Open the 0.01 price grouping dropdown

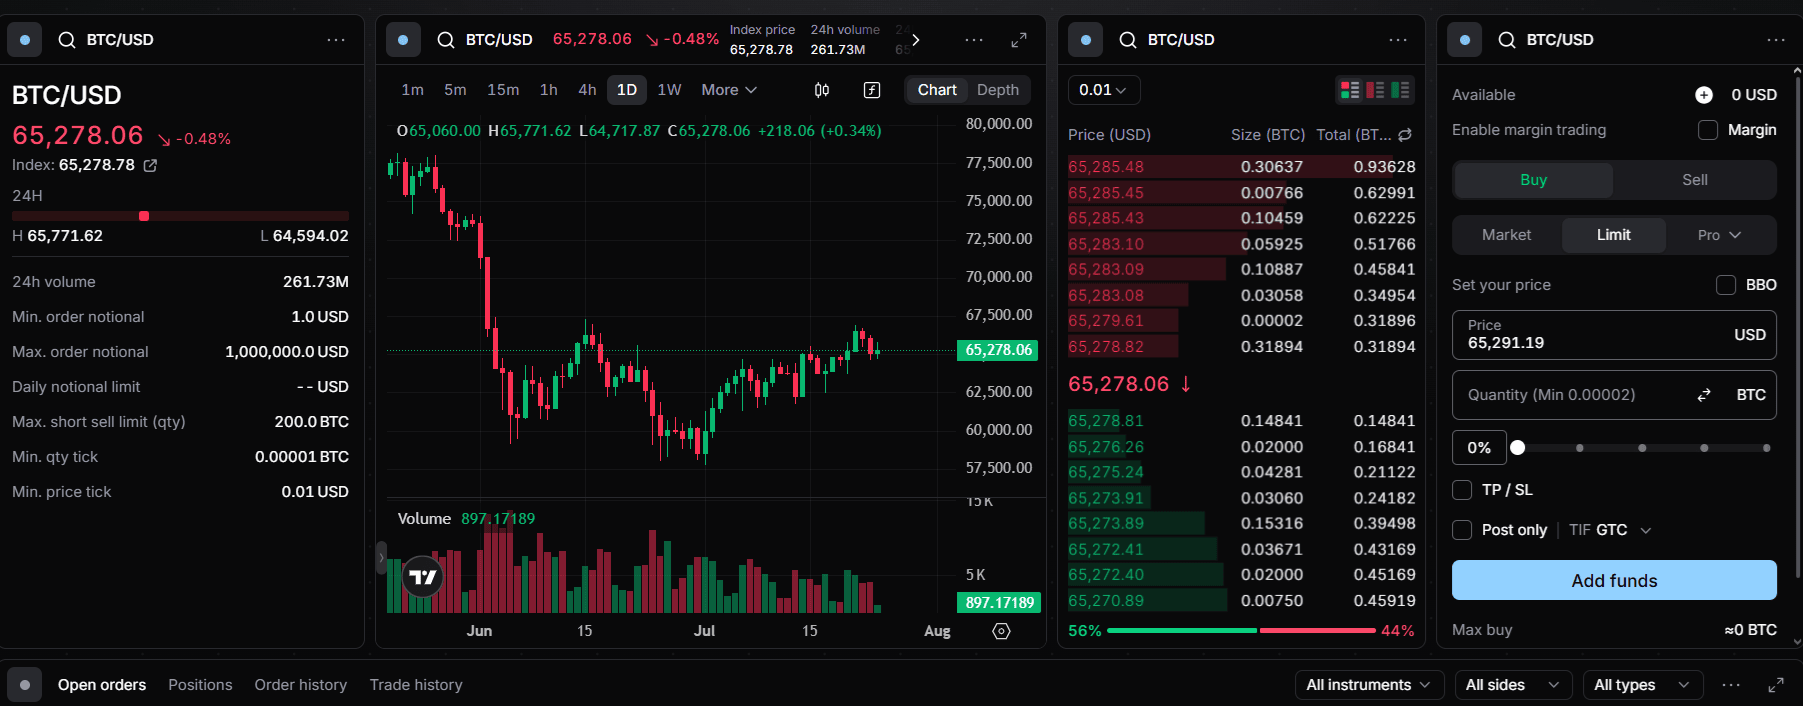[1104, 90]
